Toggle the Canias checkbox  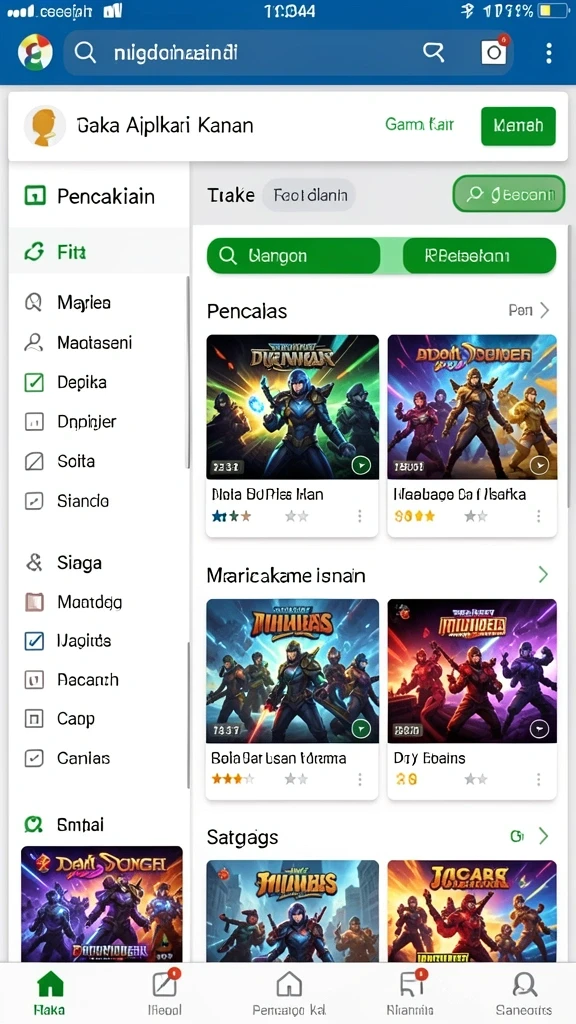pos(34,758)
